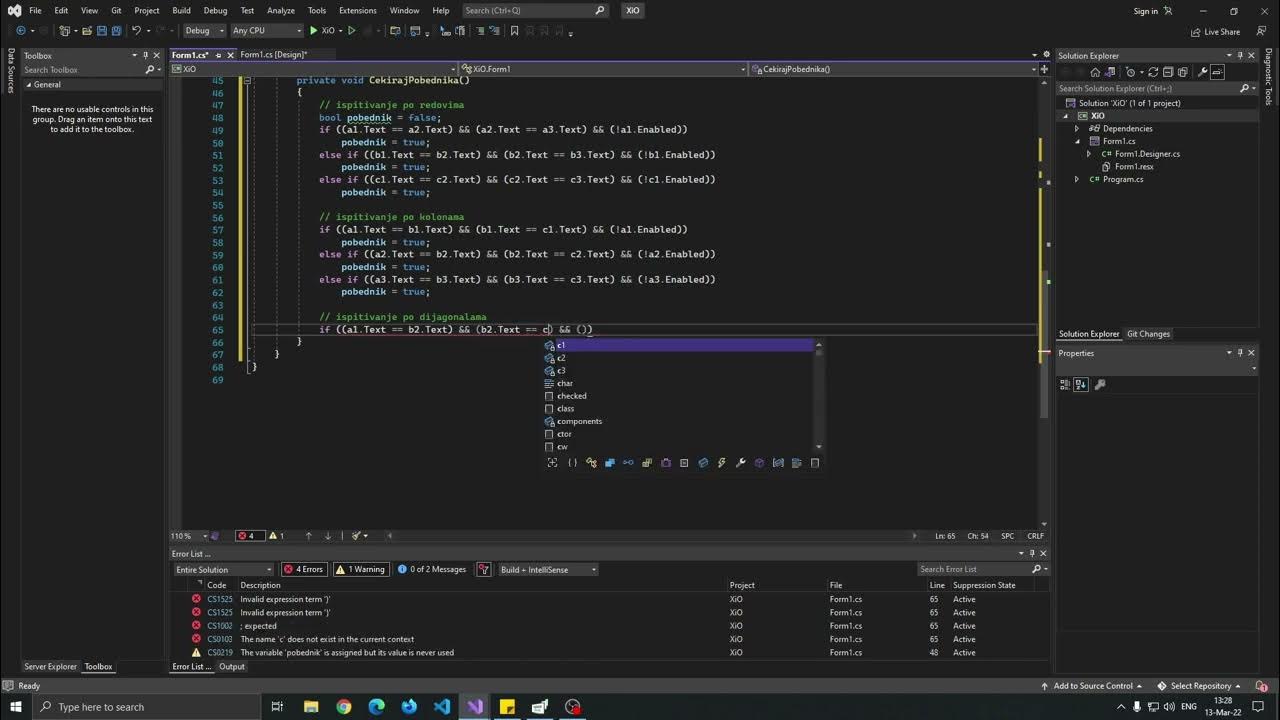Open Live Share
The height and width of the screenshot is (720, 1280).
[x=1215, y=31]
